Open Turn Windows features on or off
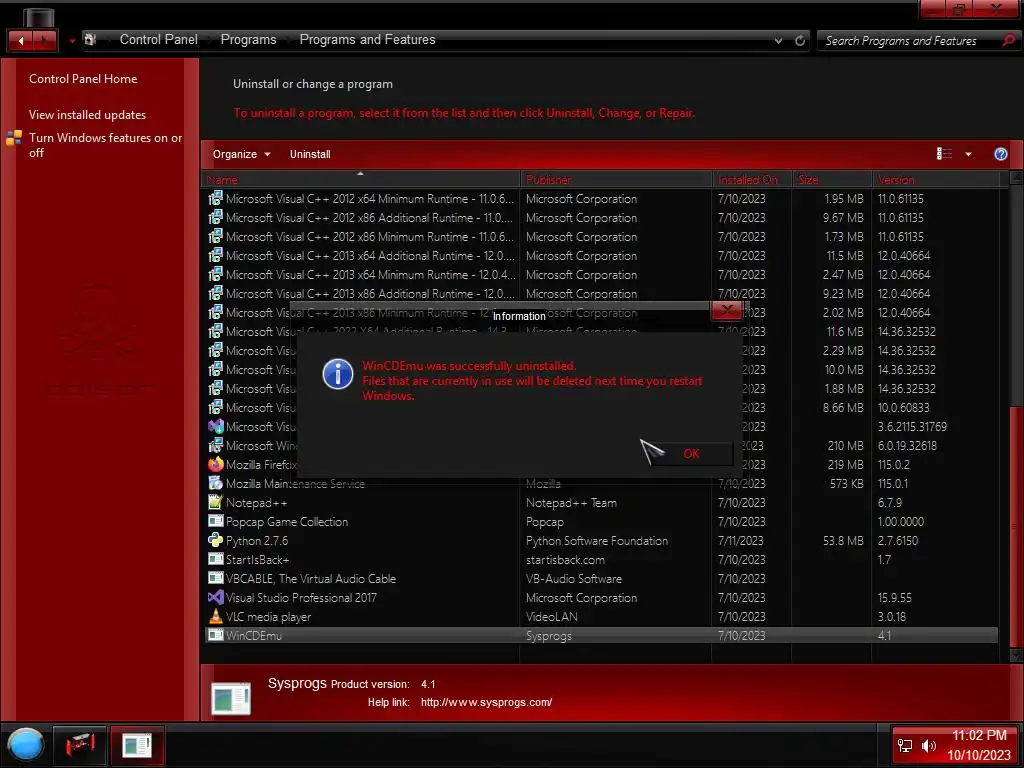 106,145
